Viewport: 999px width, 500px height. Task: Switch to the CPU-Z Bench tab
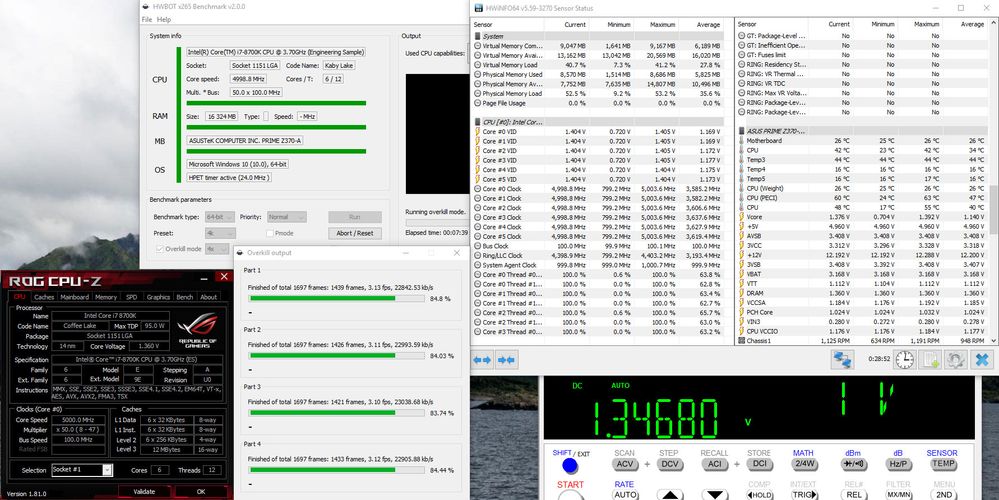click(185, 297)
